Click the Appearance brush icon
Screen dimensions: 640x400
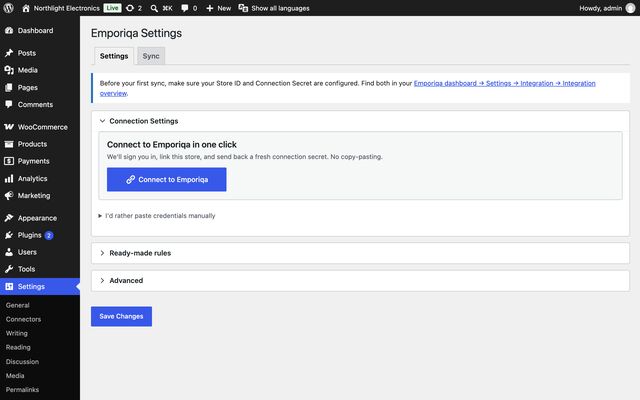(9, 218)
